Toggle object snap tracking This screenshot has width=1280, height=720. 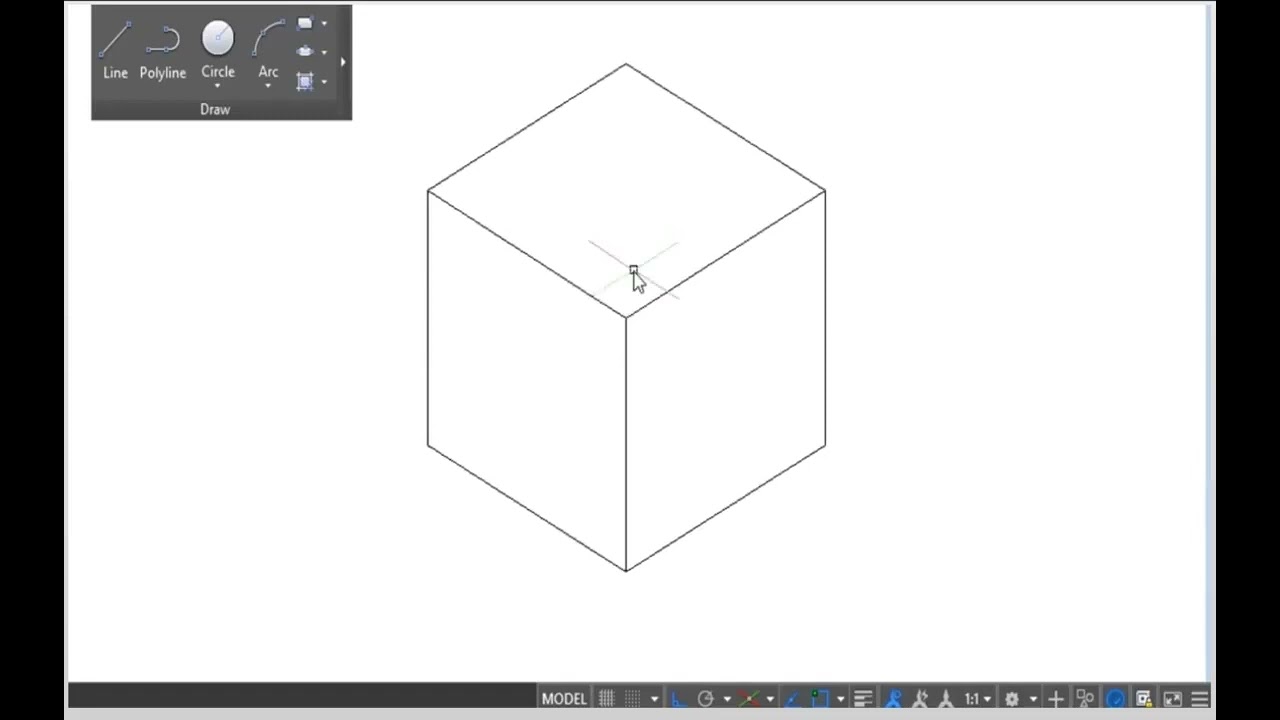[x=794, y=699]
